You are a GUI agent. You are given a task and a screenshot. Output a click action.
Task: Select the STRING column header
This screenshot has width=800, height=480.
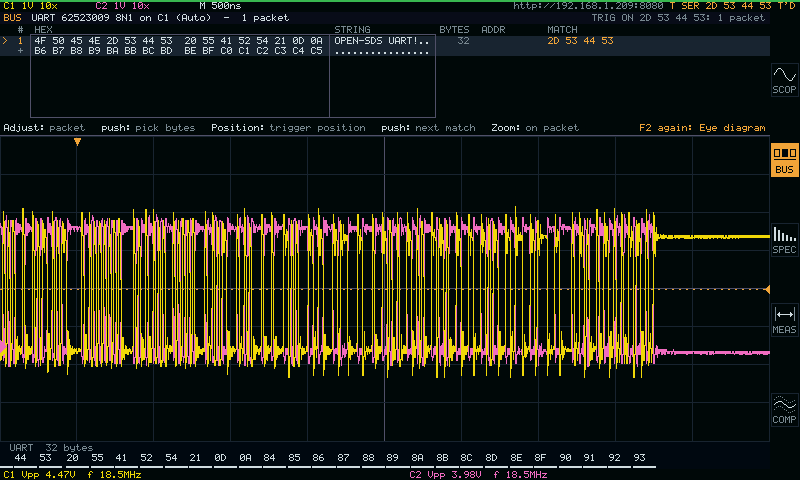pos(352,30)
